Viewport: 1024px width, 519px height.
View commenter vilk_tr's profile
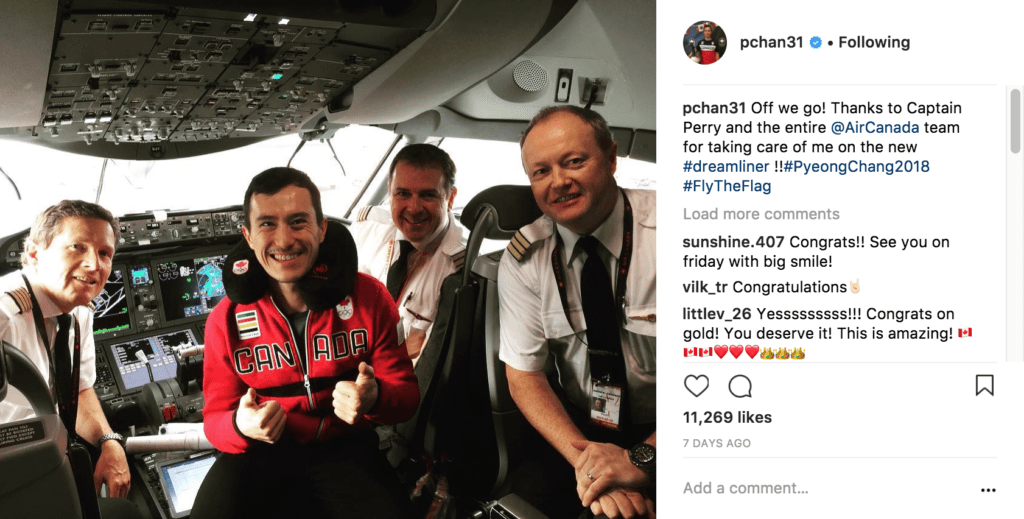pyautogui.click(x=705, y=287)
